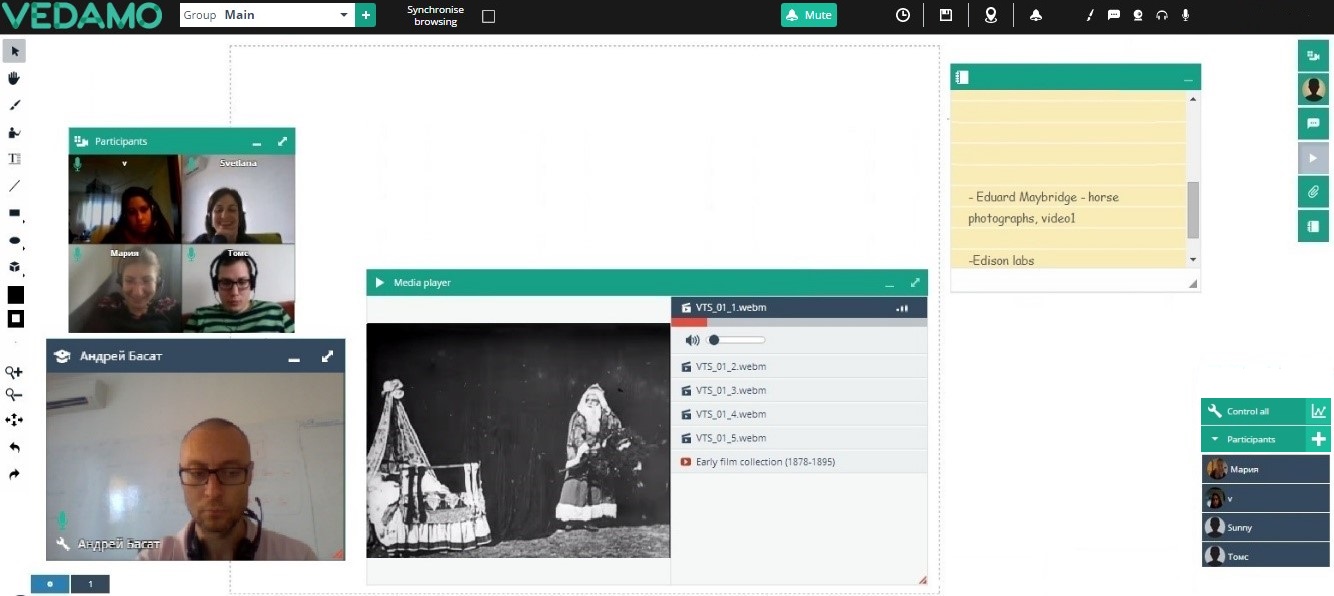The image size is (1334, 596).
Task: Expand the Media player window
Action: tap(915, 283)
